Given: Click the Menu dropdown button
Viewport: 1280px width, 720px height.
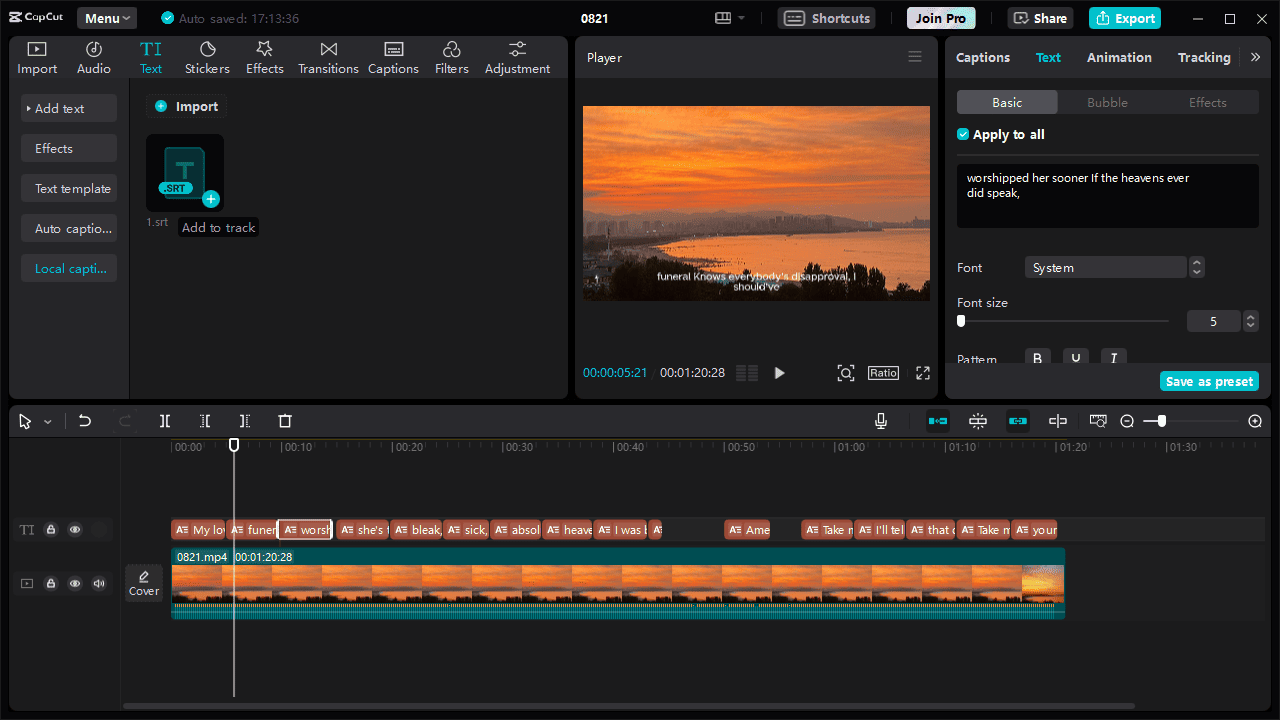Looking at the screenshot, I should point(107,18).
